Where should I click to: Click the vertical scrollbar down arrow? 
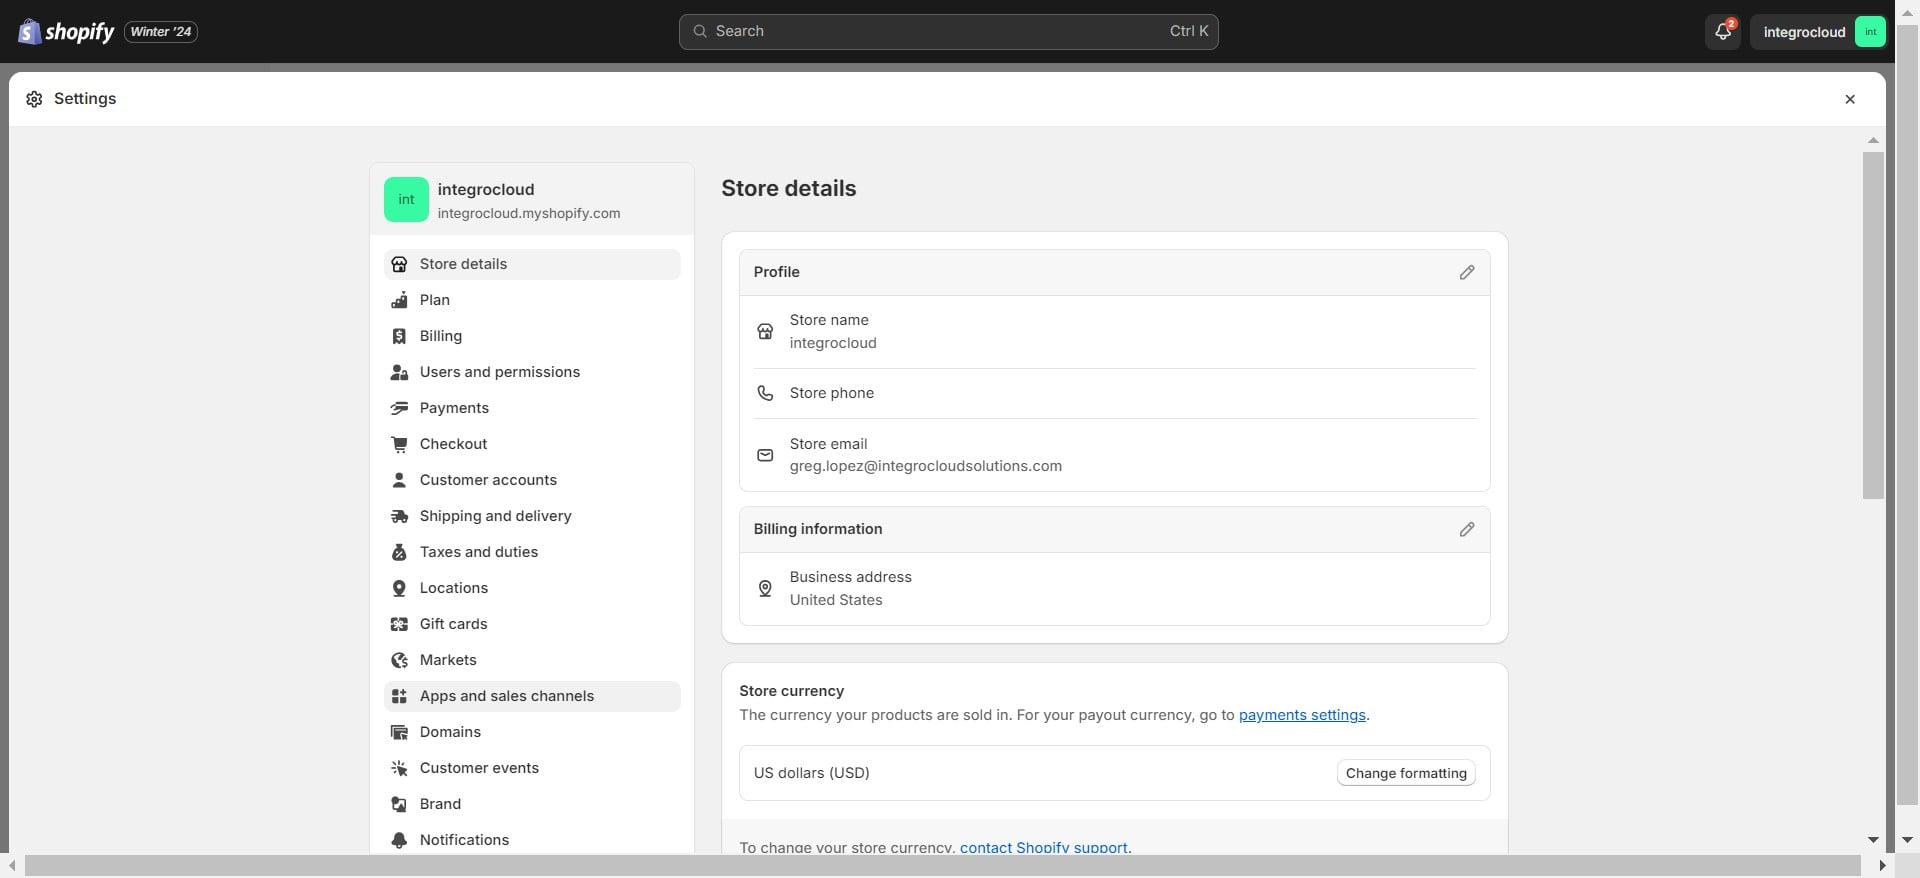click(1873, 840)
